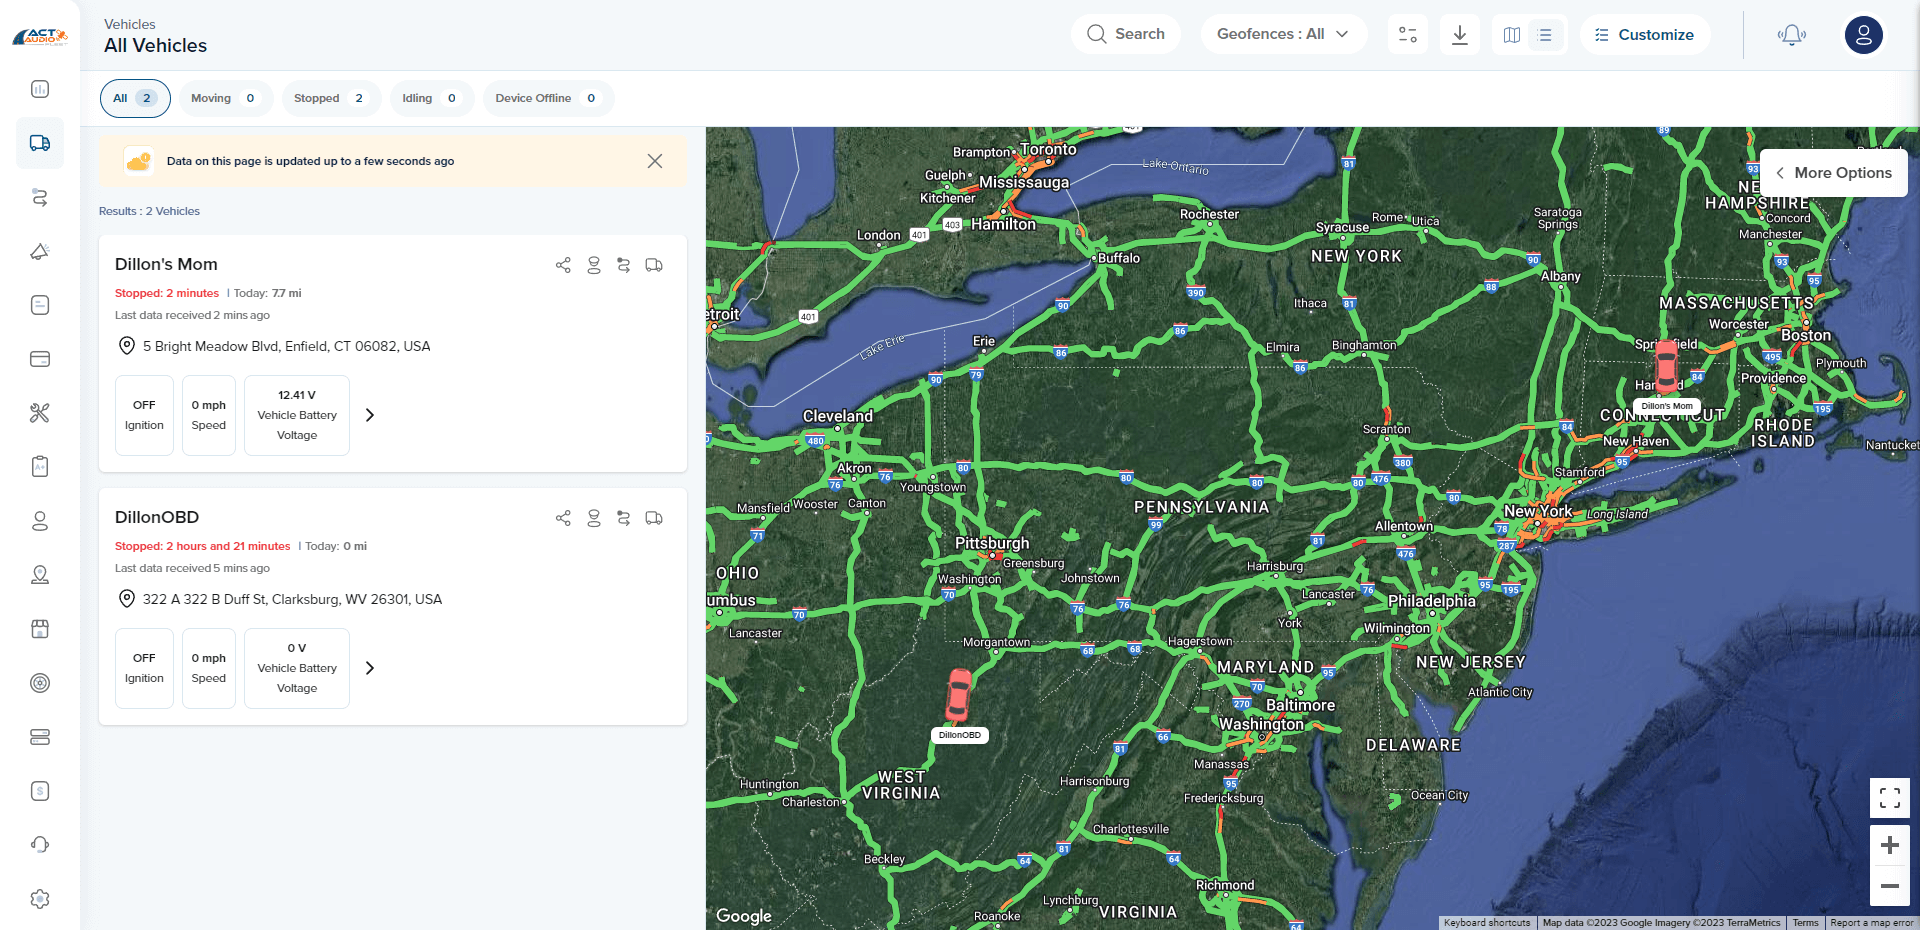This screenshot has height=930, width=1920.
Task: Open the routes icon in sidebar
Action: pos(40,197)
